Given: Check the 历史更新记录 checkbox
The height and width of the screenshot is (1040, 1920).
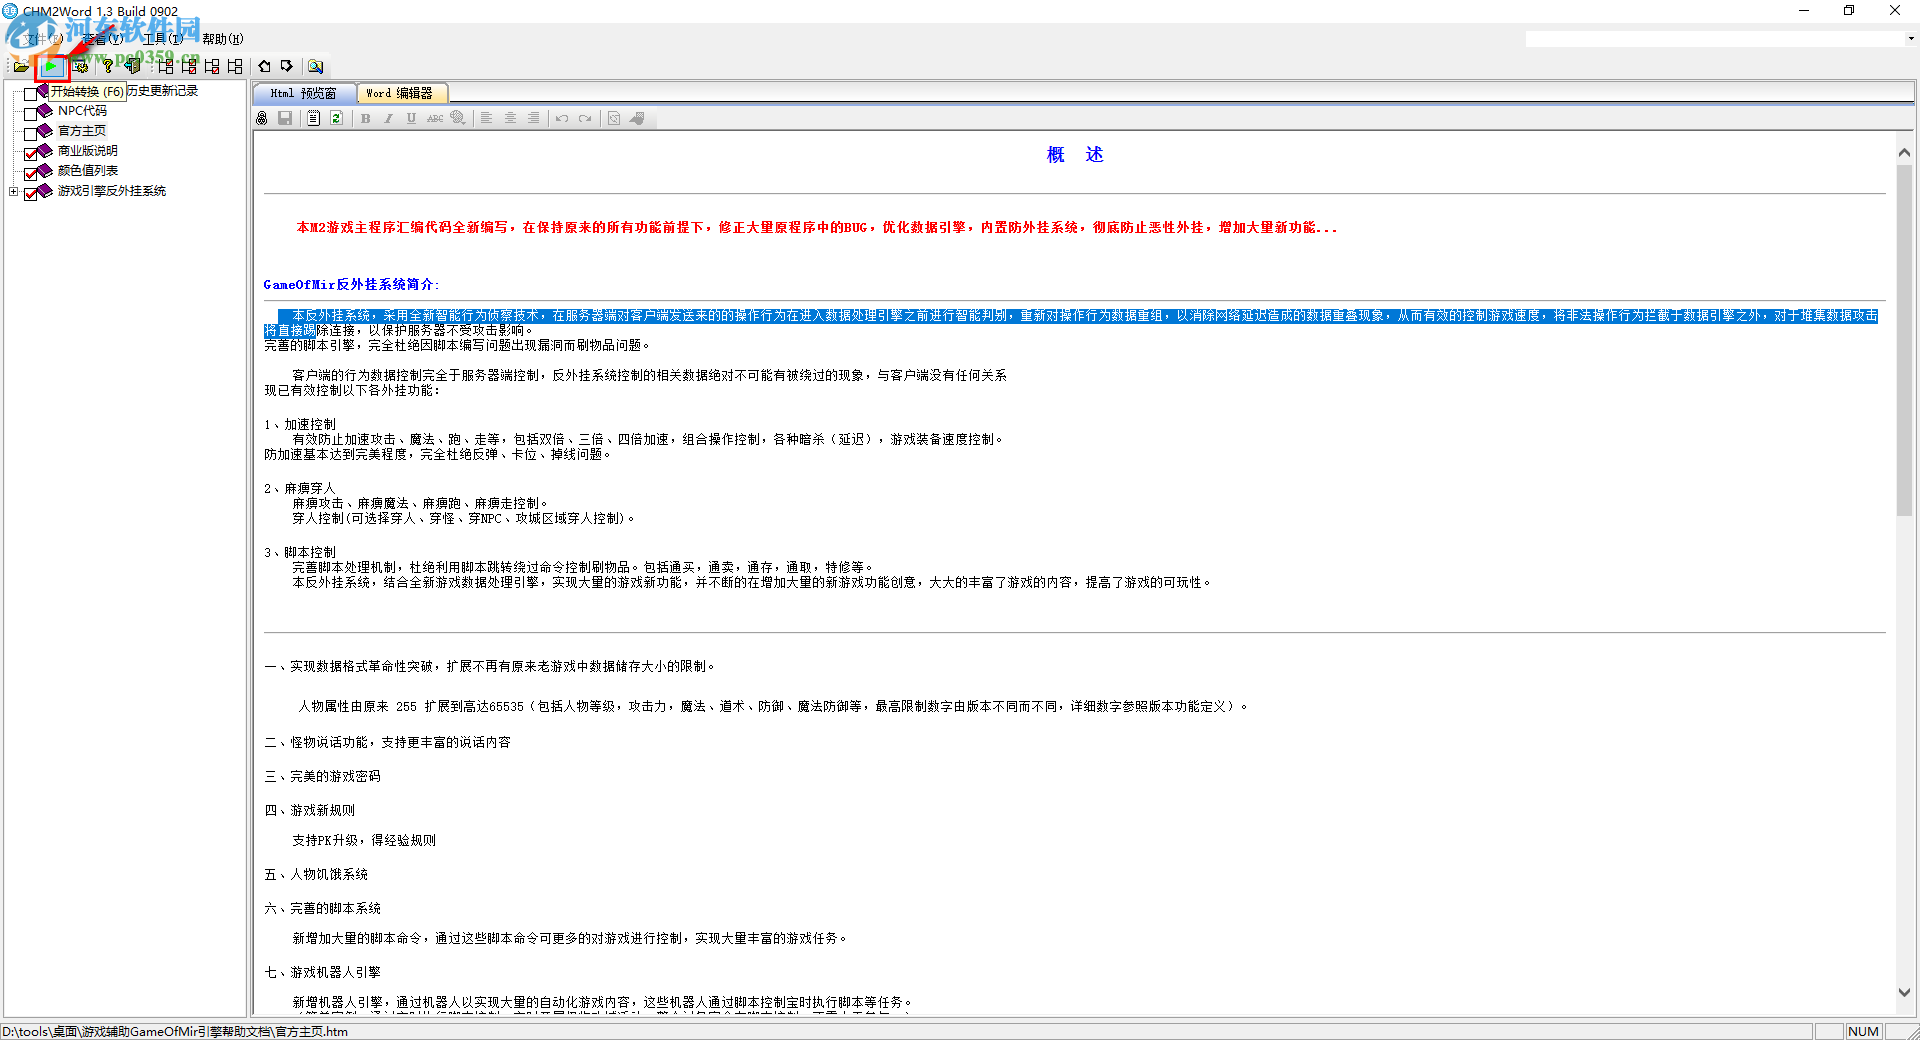Looking at the screenshot, I should [x=31, y=94].
